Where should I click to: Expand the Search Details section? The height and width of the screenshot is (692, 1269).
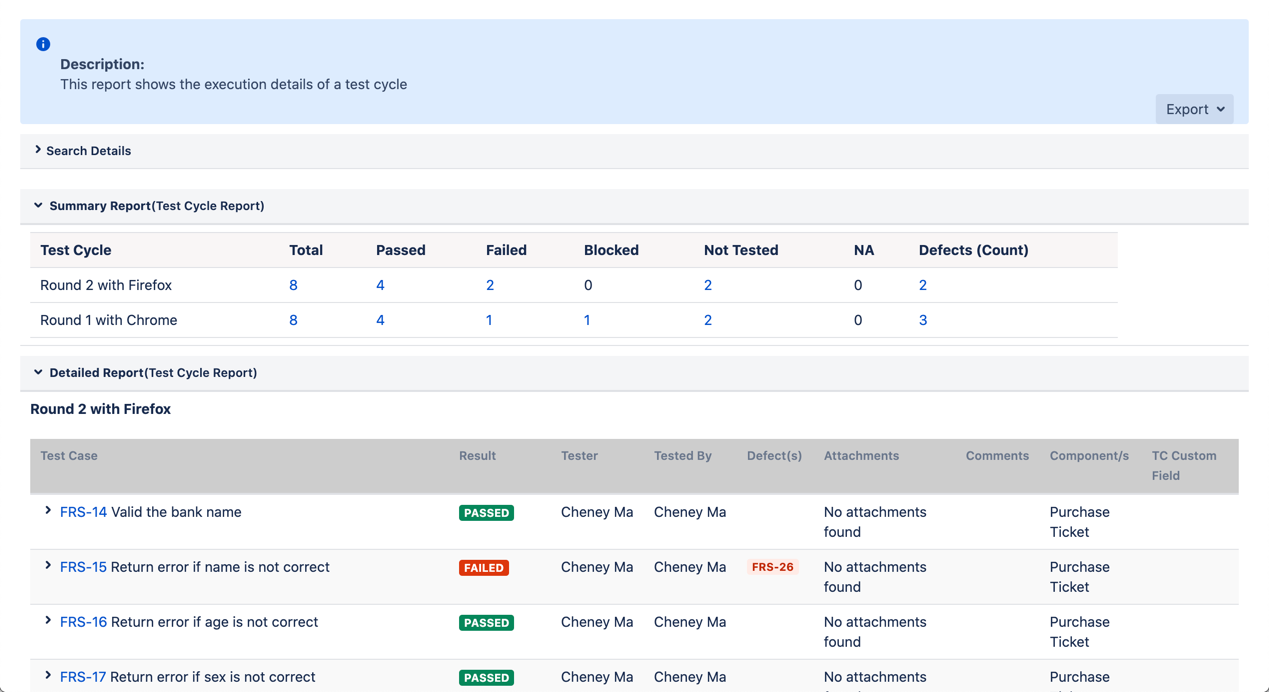point(38,150)
